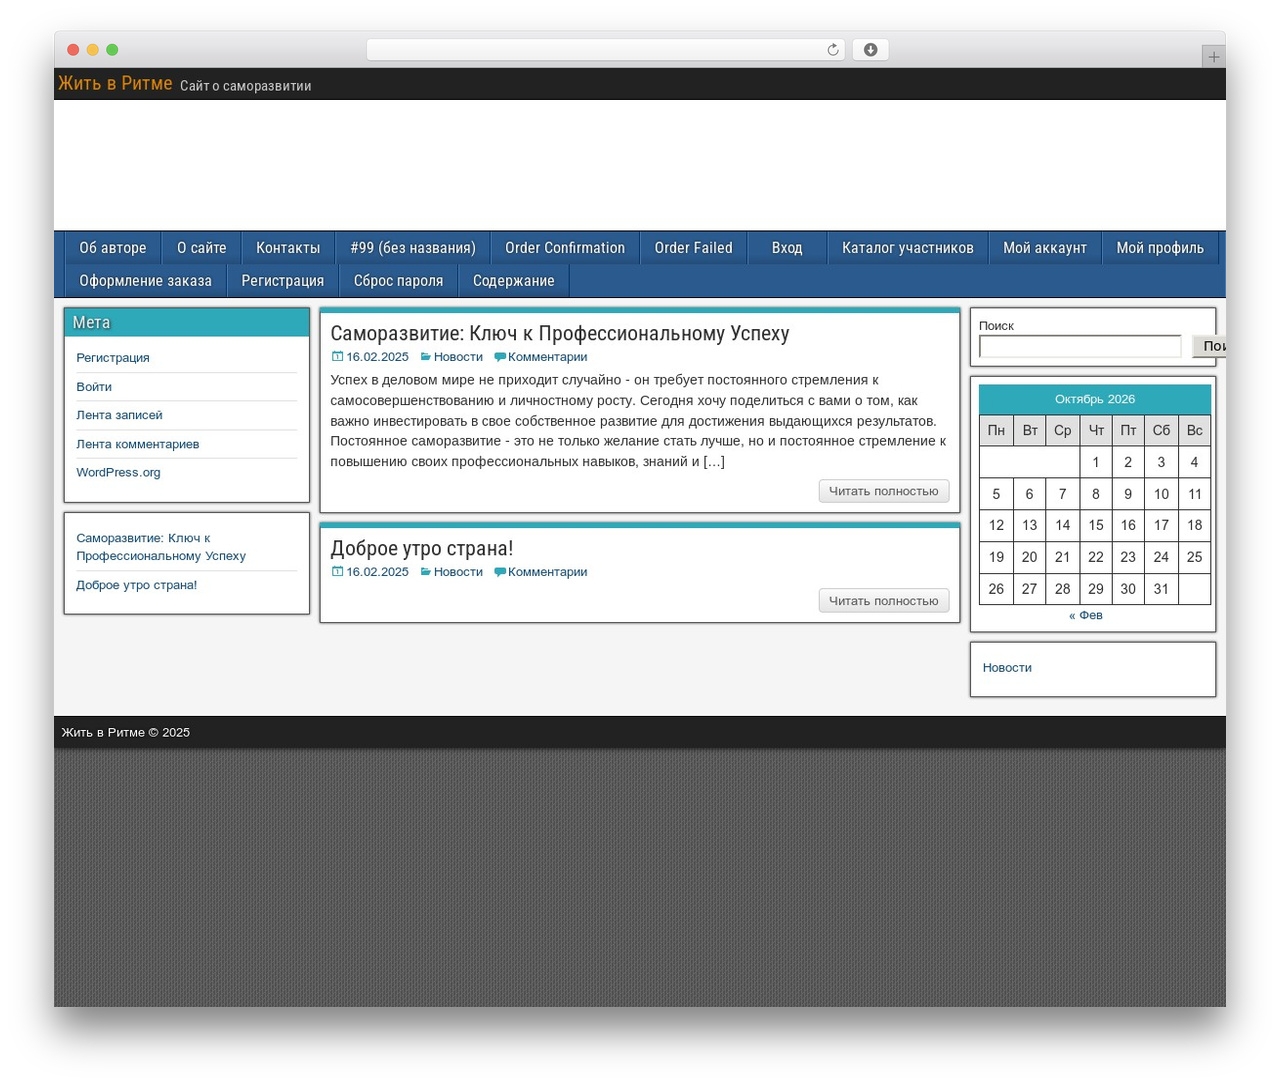Viewport: 1280px width, 1084px height.
Task: Click the browser download icon
Action: 870,50
